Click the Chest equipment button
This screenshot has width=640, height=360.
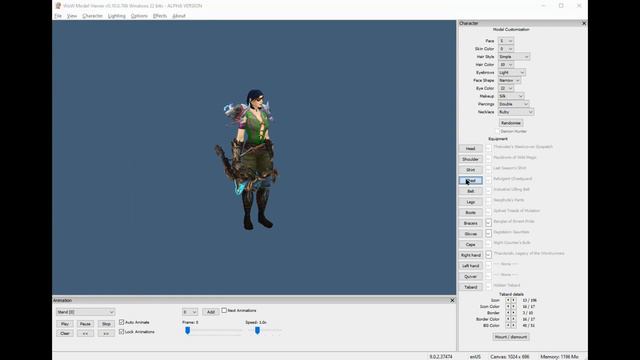[x=471, y=180]
